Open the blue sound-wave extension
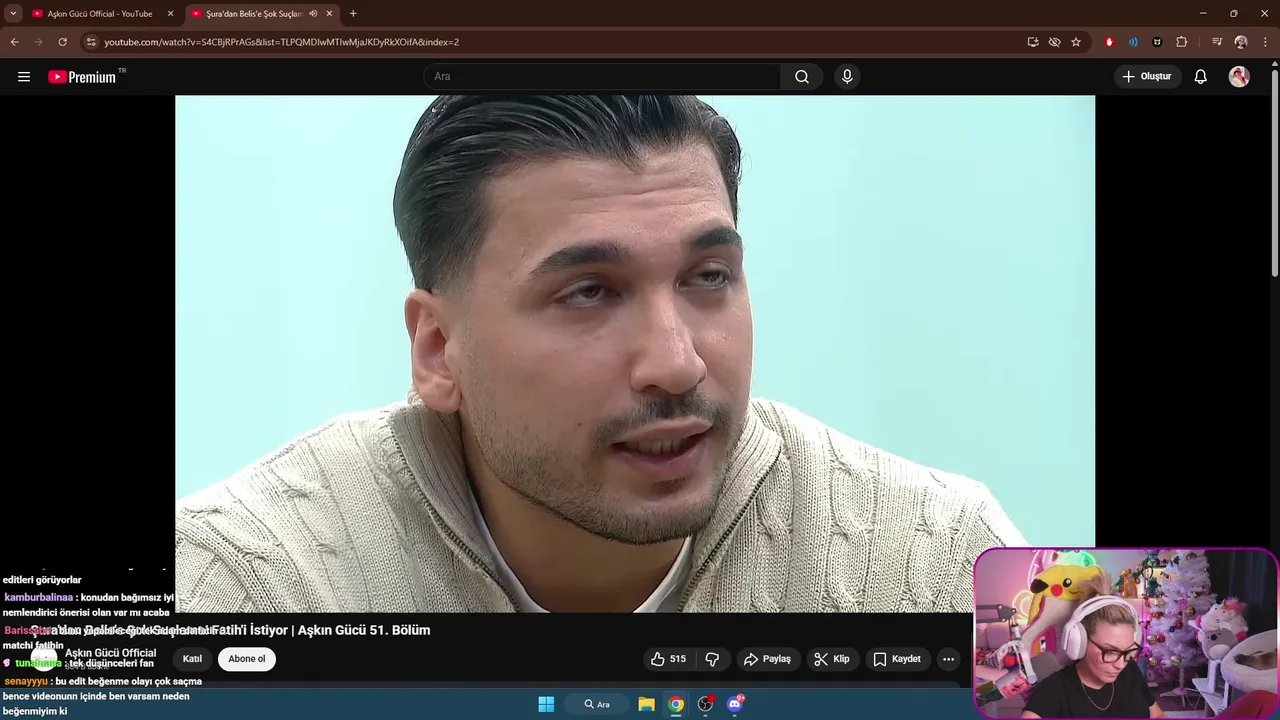Screen dimensions: 1280x720 click(1133, 42)
